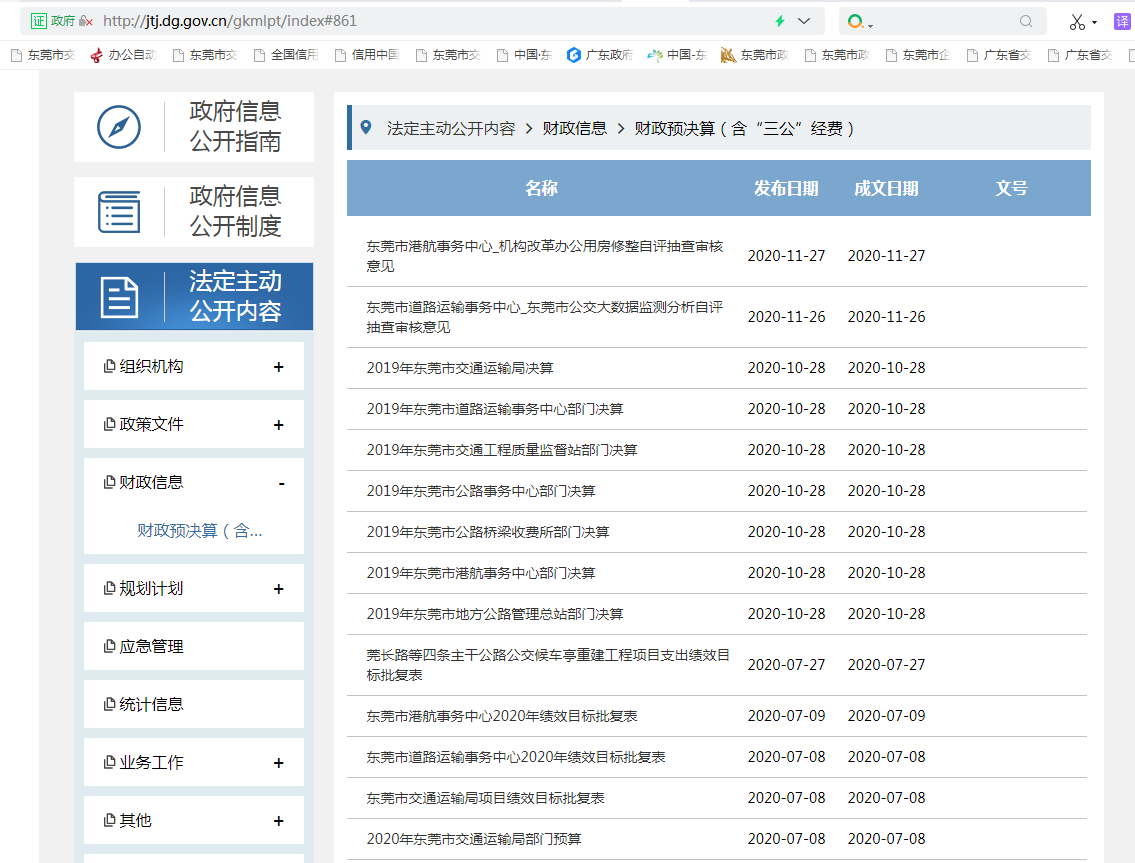Expand the 业务工作 plus sign

pos(279,763)
